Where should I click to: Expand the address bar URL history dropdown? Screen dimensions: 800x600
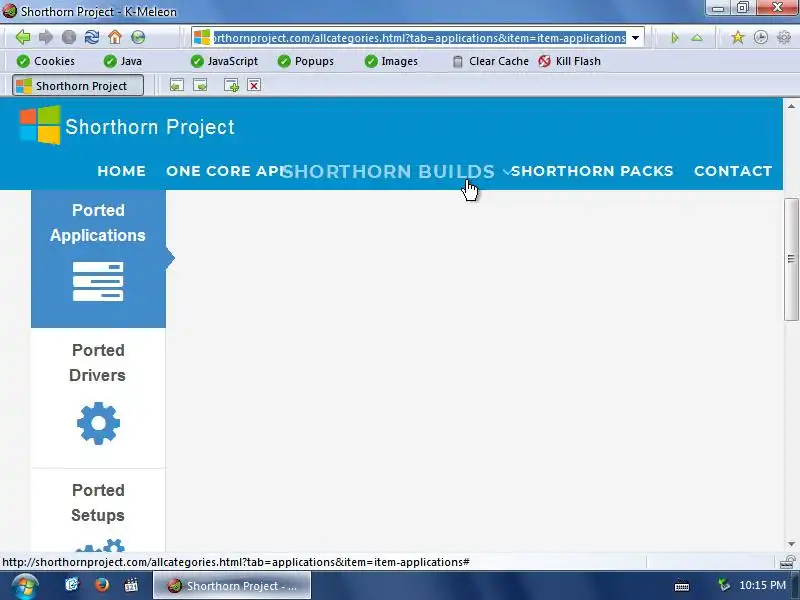coord(635,38)
